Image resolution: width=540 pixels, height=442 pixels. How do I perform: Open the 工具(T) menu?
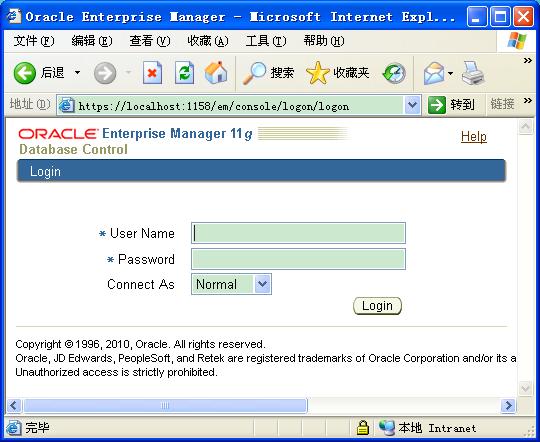[266, 41]
